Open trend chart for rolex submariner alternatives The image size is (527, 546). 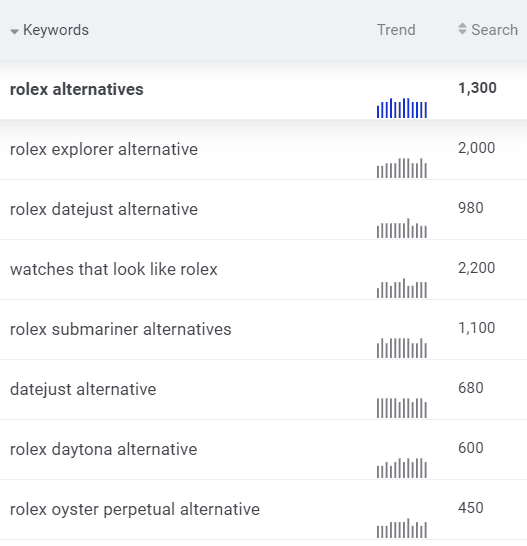[x=402, y=348]
